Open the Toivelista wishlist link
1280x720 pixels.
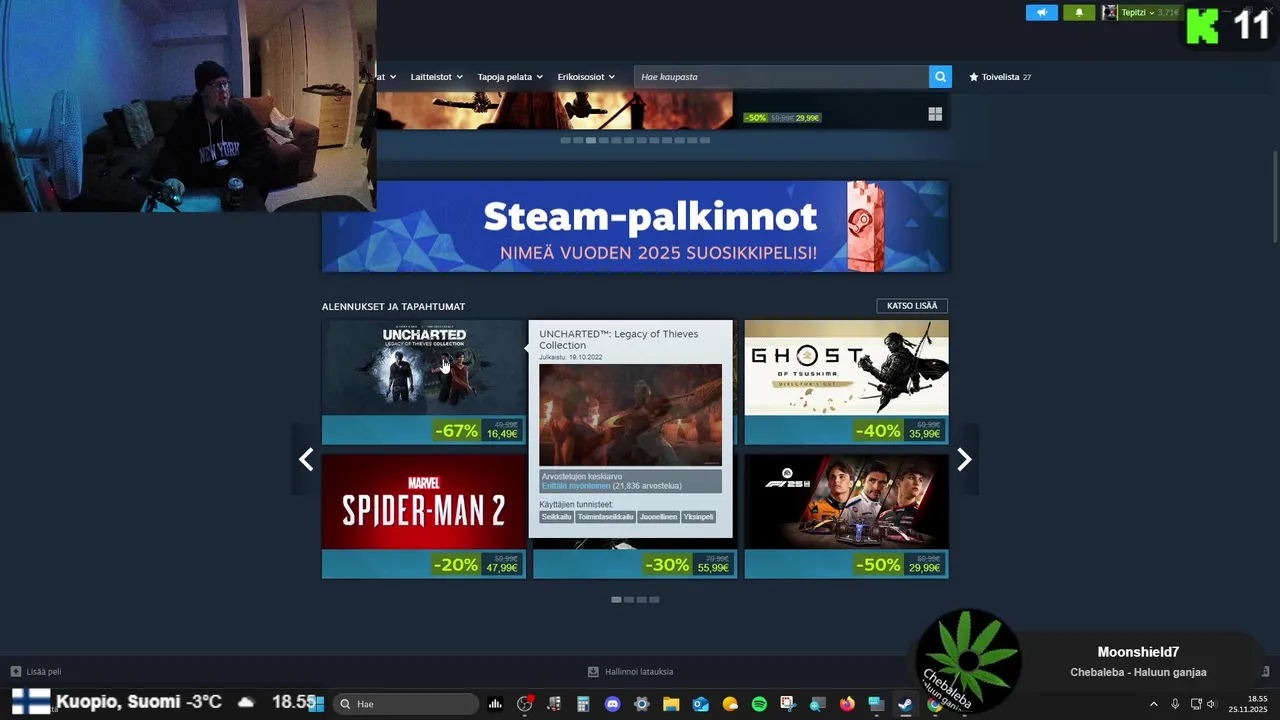[x=1000, y=77]
